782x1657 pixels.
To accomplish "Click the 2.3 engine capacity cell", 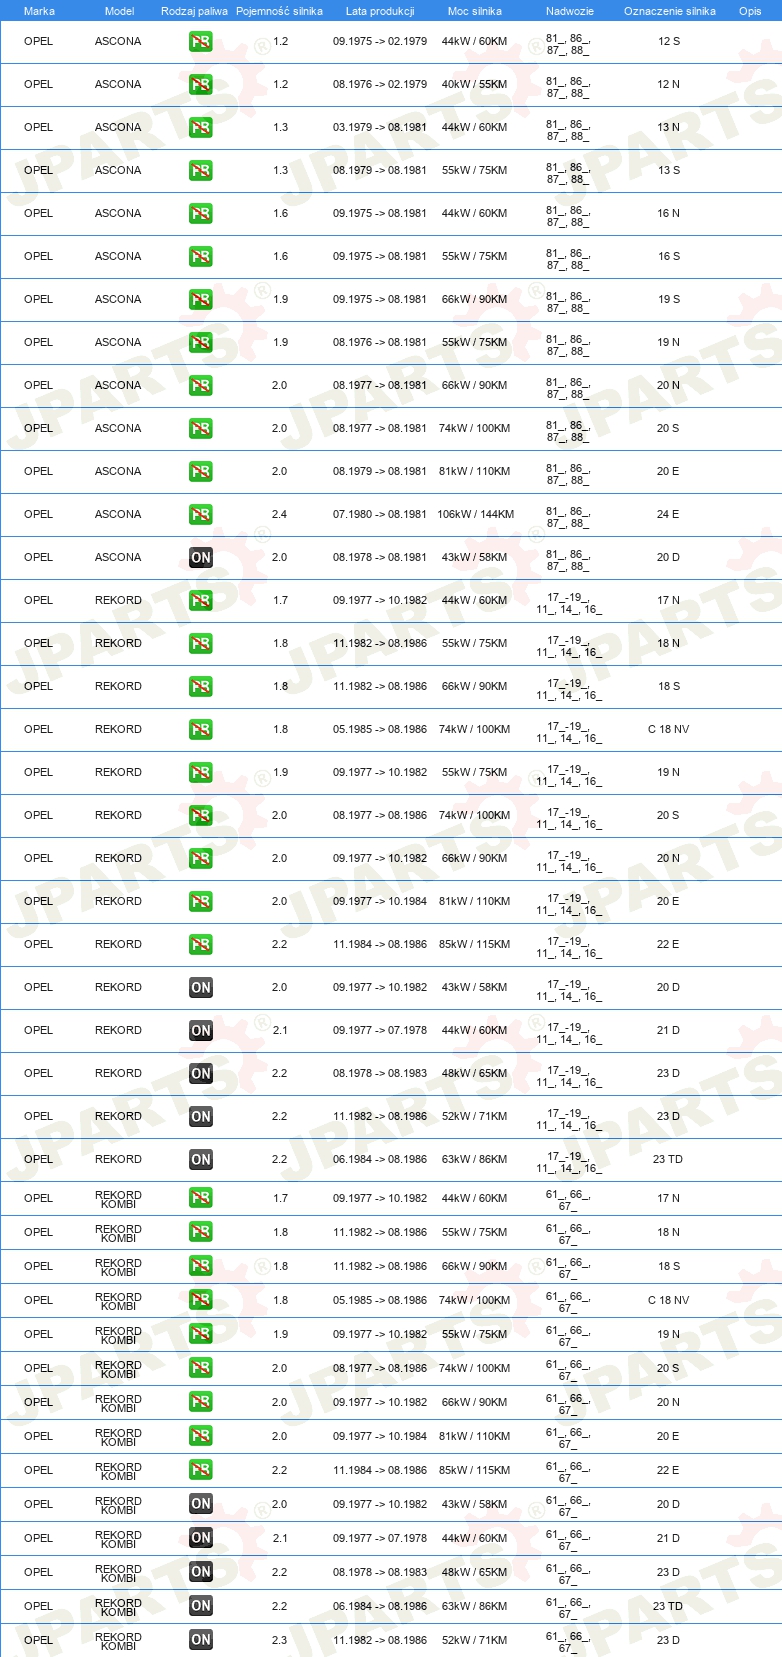I will click(x=279, y=1640).
